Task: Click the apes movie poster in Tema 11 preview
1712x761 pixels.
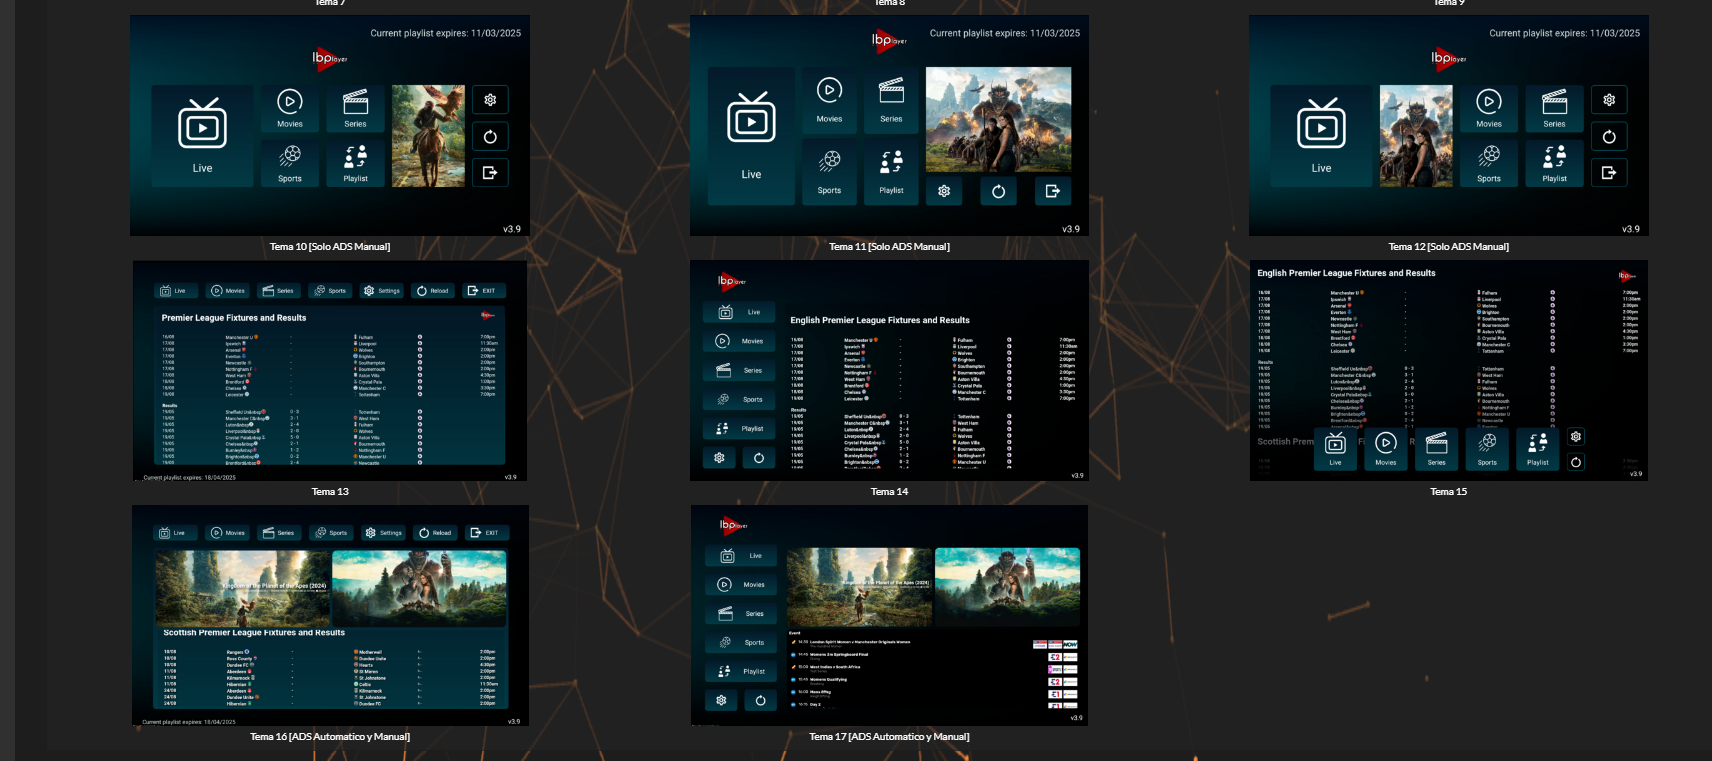Action: click(x=998, y=120)
